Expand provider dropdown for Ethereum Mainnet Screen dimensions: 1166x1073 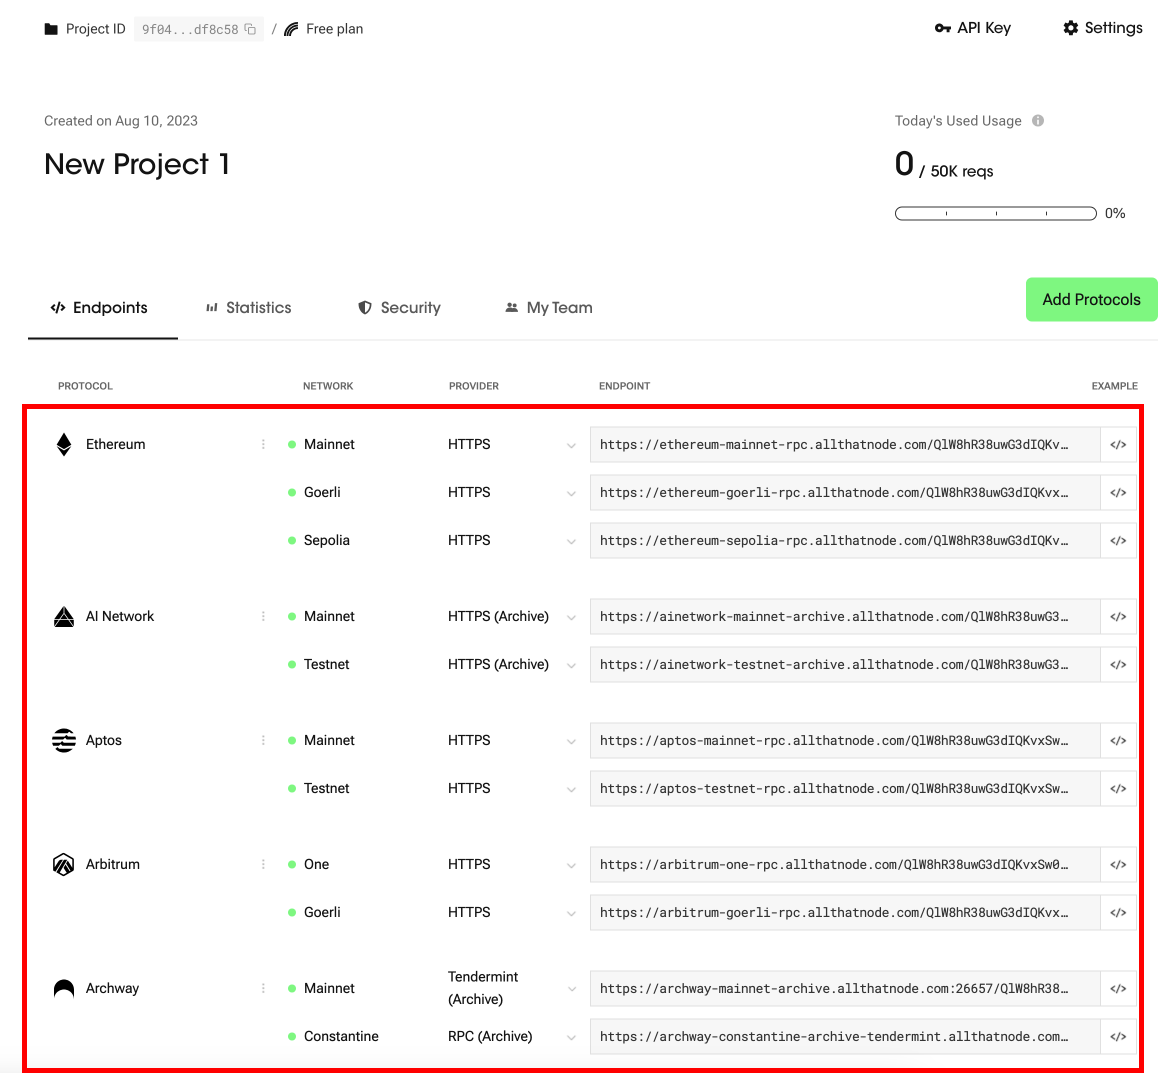[571, 445]
